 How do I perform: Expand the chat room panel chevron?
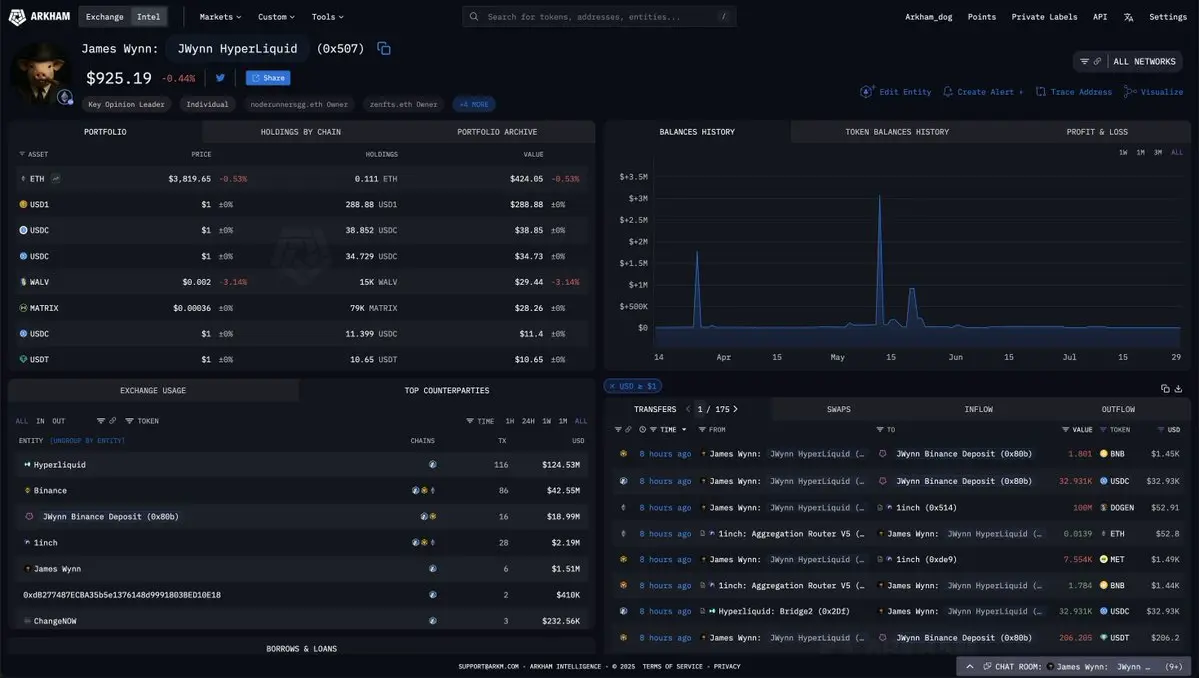pyautogui.click(x=970, y=667)
